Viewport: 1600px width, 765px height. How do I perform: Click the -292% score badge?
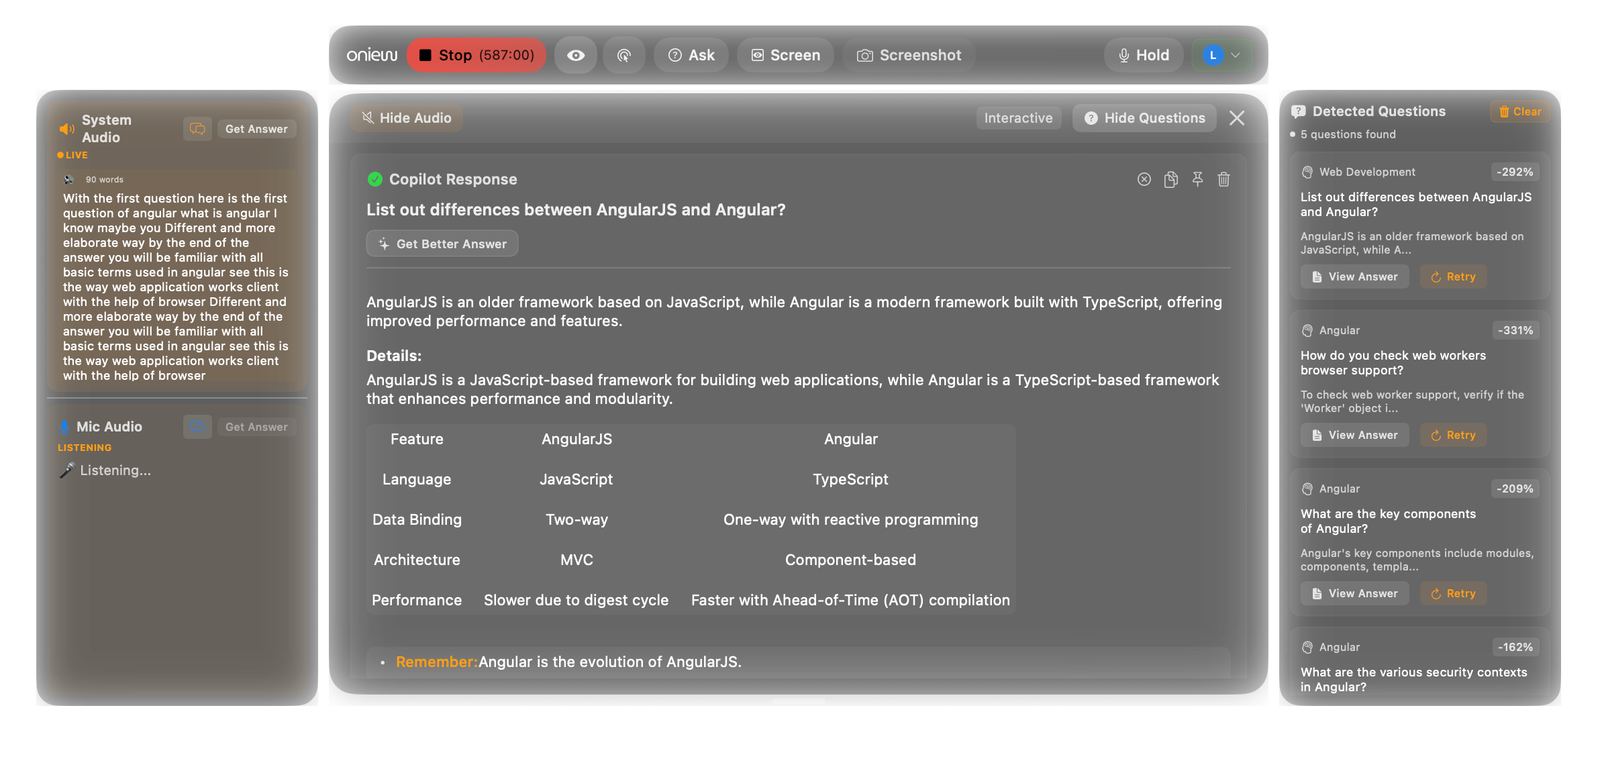click(x=1515, y=172)
